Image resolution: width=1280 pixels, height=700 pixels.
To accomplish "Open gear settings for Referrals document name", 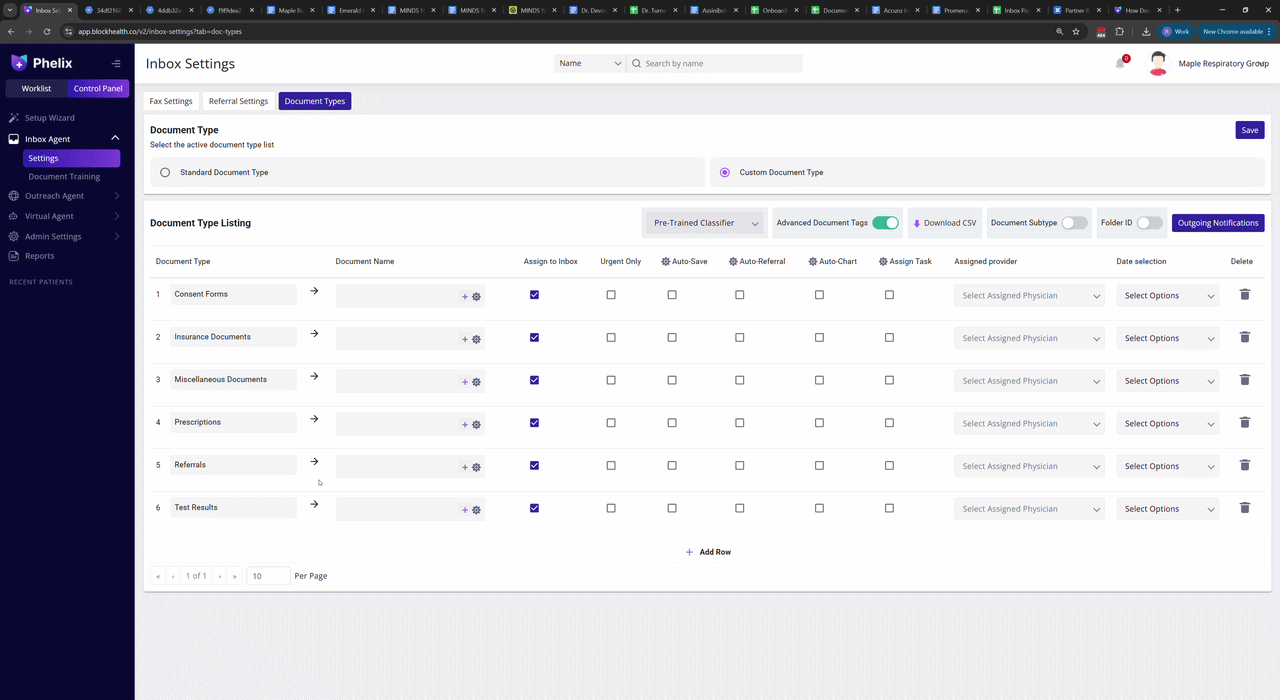I will pos(476,467).
